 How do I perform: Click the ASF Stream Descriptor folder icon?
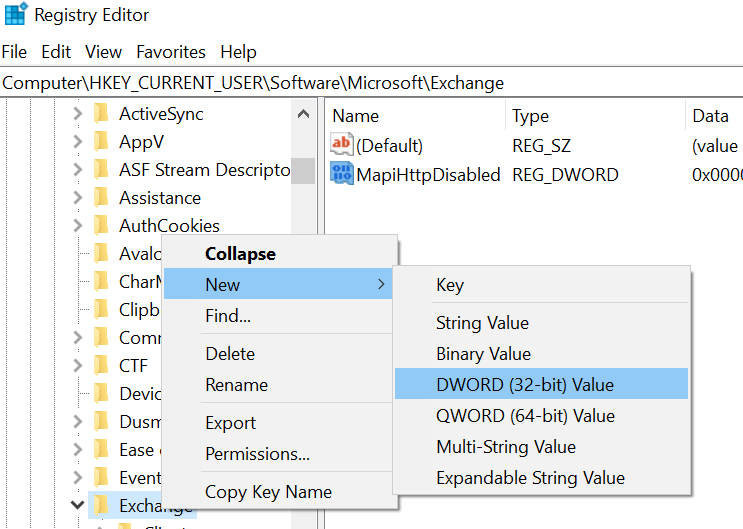(101, 170)
